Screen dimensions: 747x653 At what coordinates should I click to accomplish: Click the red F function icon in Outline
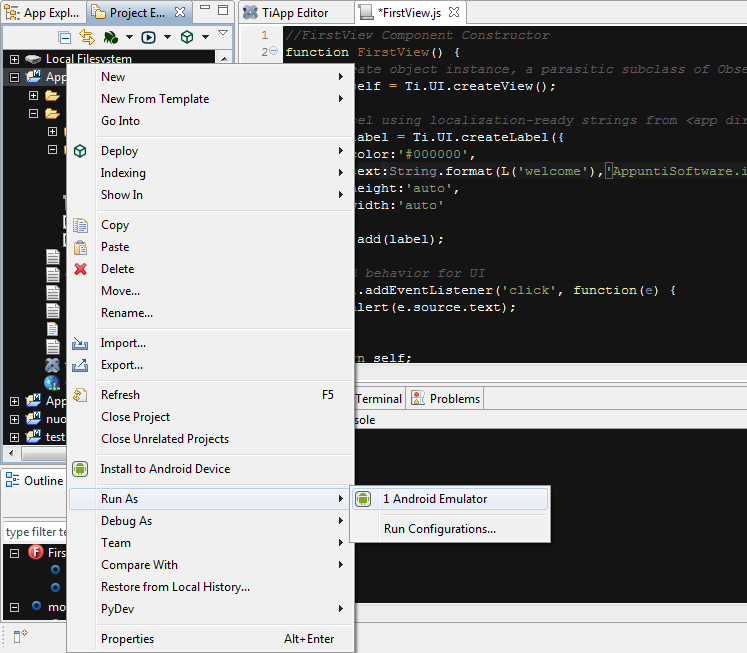[x=36, y=552]
